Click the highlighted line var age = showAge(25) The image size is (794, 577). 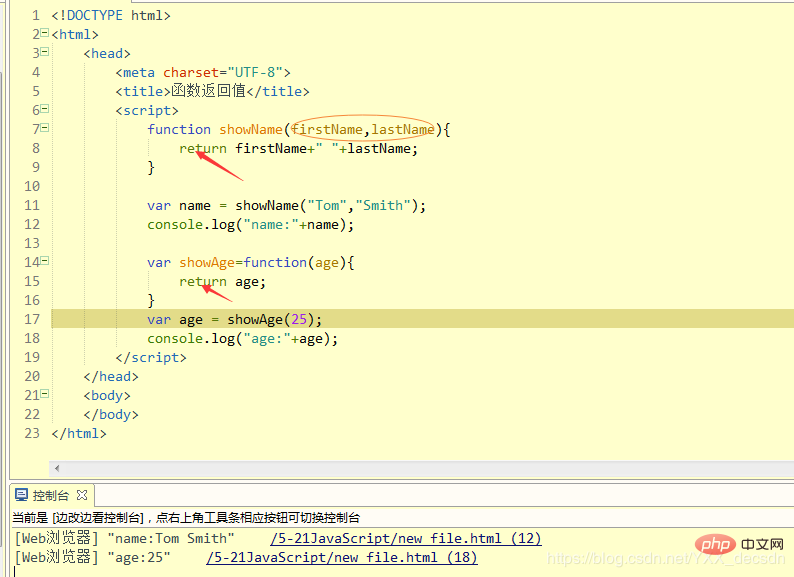pos(235,319)
